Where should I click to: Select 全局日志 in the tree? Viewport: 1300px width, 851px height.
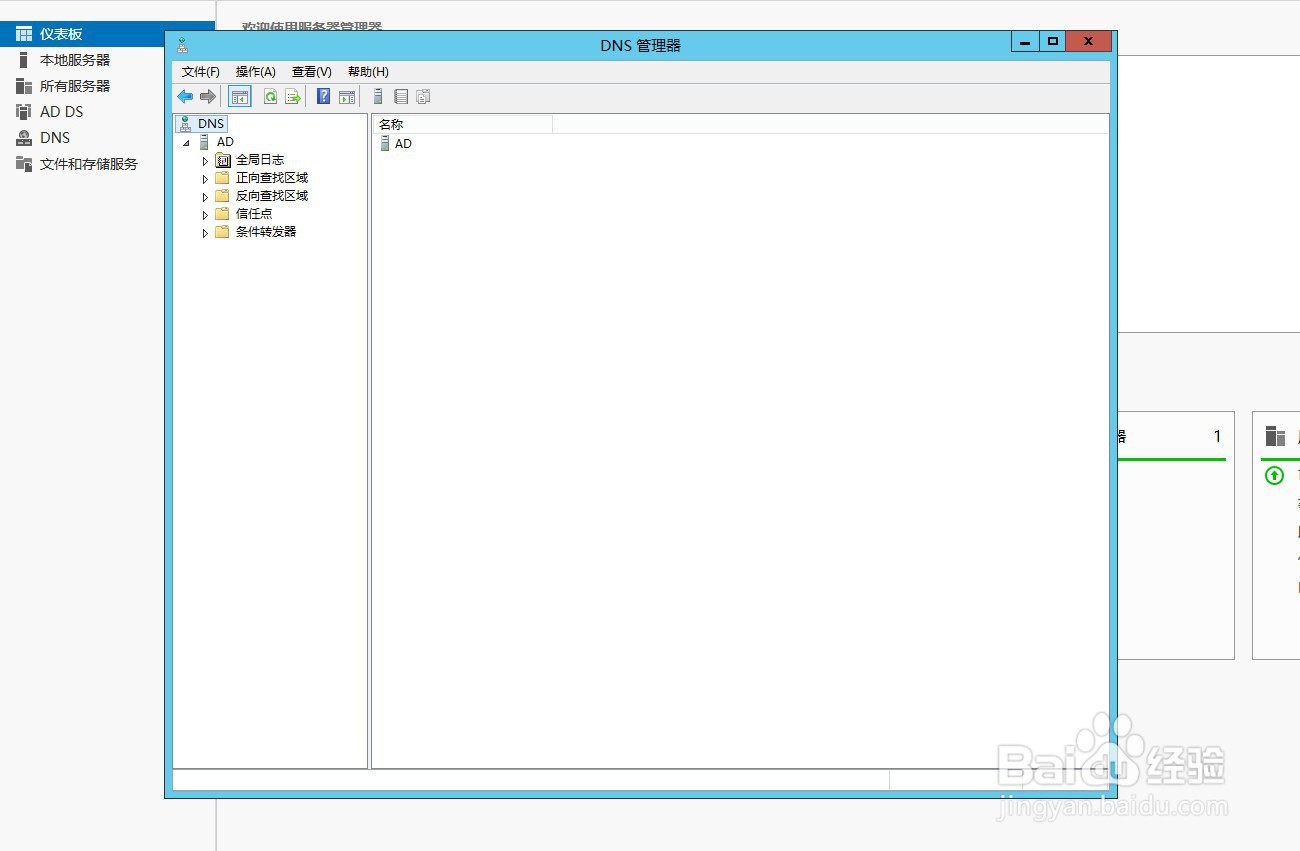pyautogui.click(x=260, y=160)
